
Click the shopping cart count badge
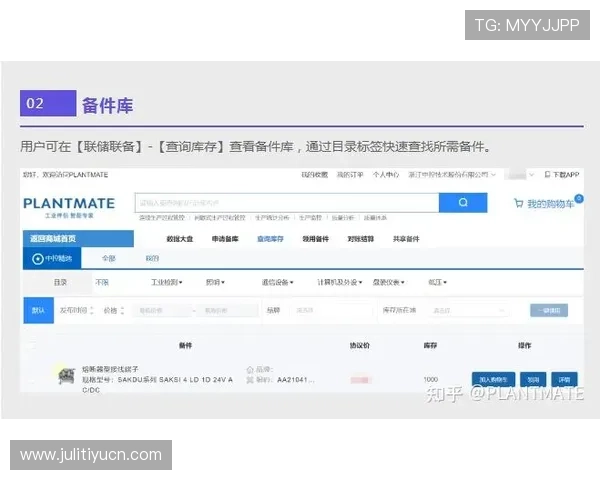(579, 198)
